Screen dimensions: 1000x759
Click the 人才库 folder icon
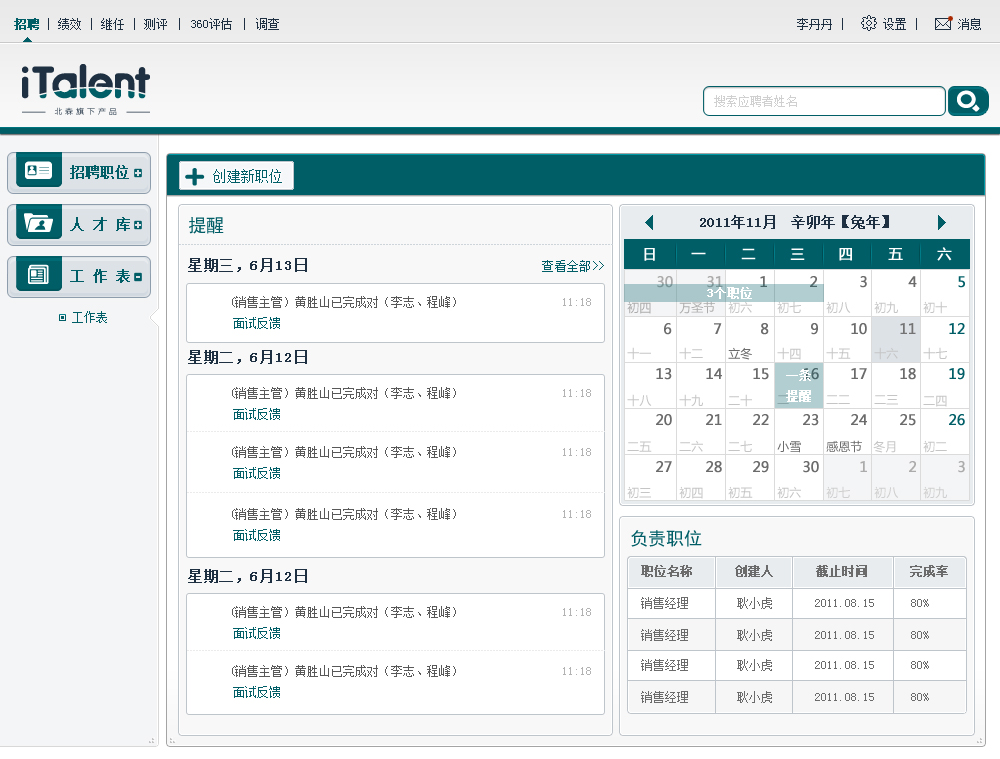coord(39,223)
